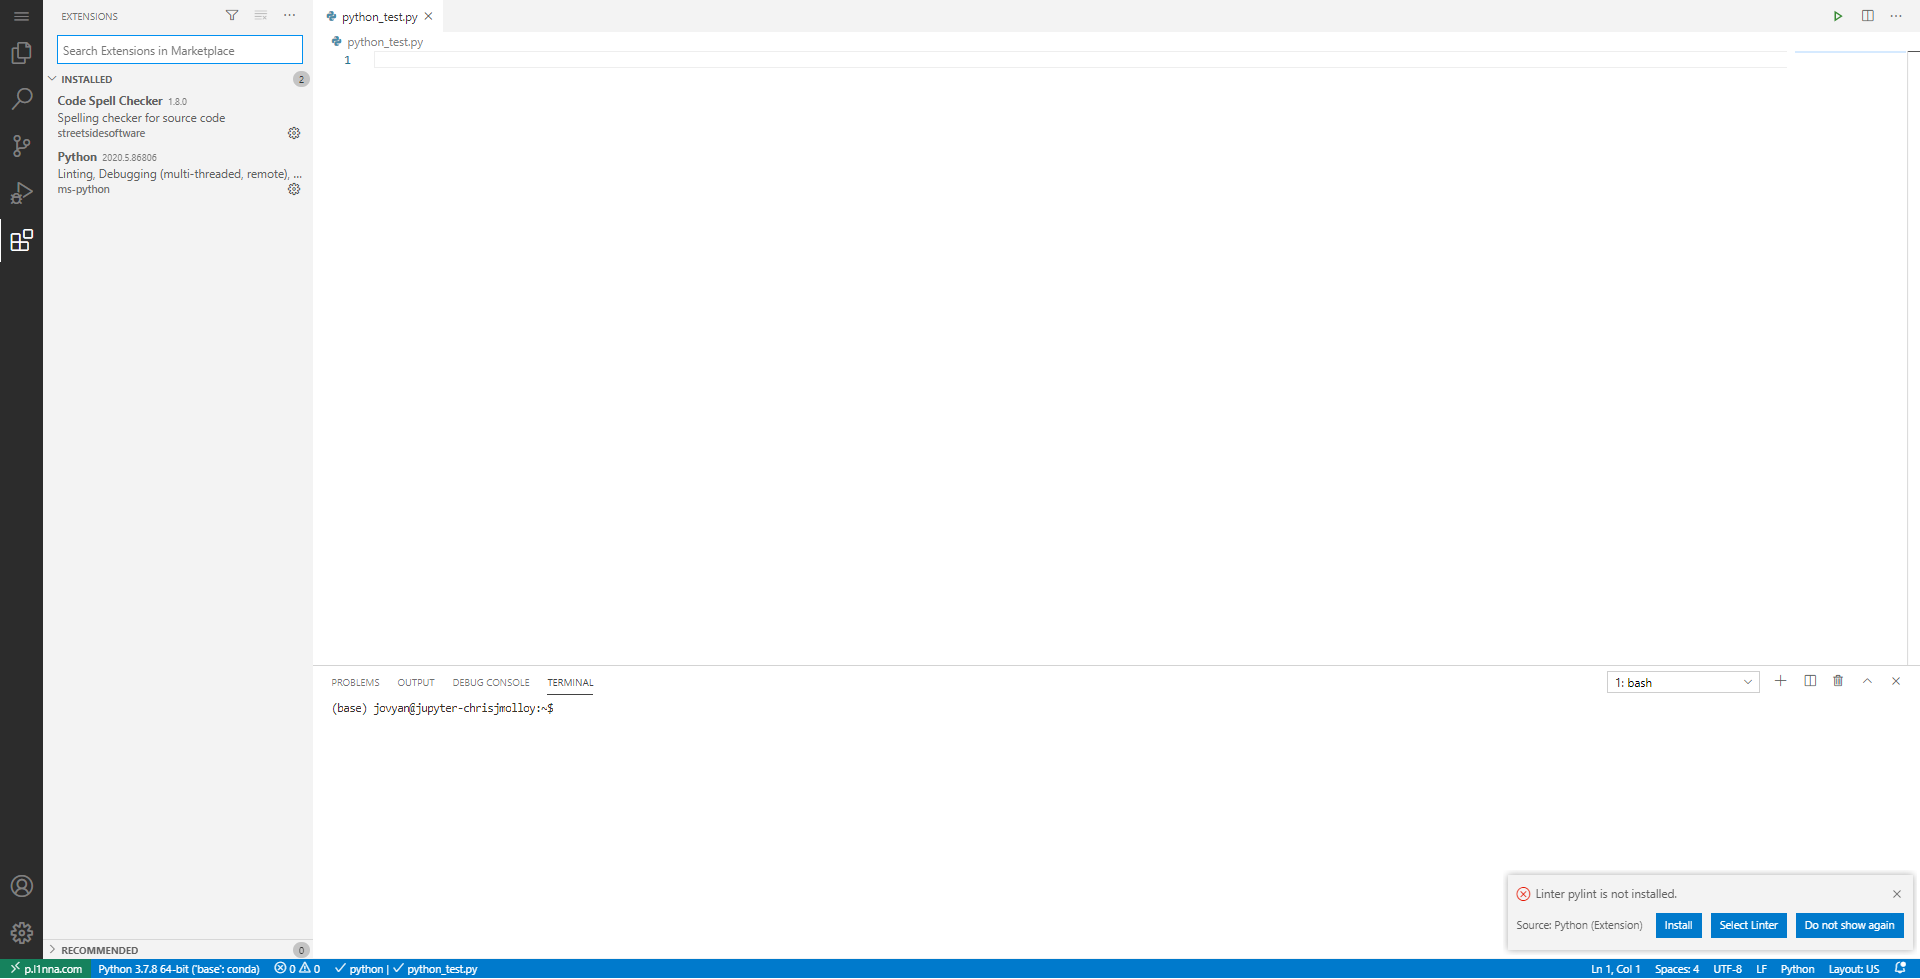The height and width of the screenshot is (979, 1920).
Task: Install the pylint linter
Action: (1678, 925)
